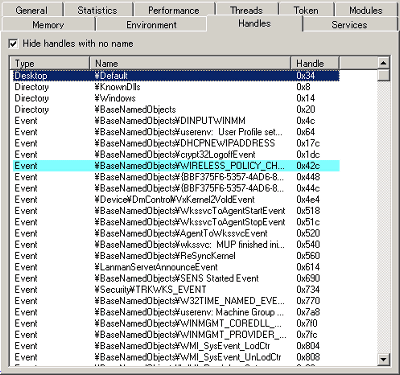
Task: Select the SENS Started Event row
Action: [176, 278]
